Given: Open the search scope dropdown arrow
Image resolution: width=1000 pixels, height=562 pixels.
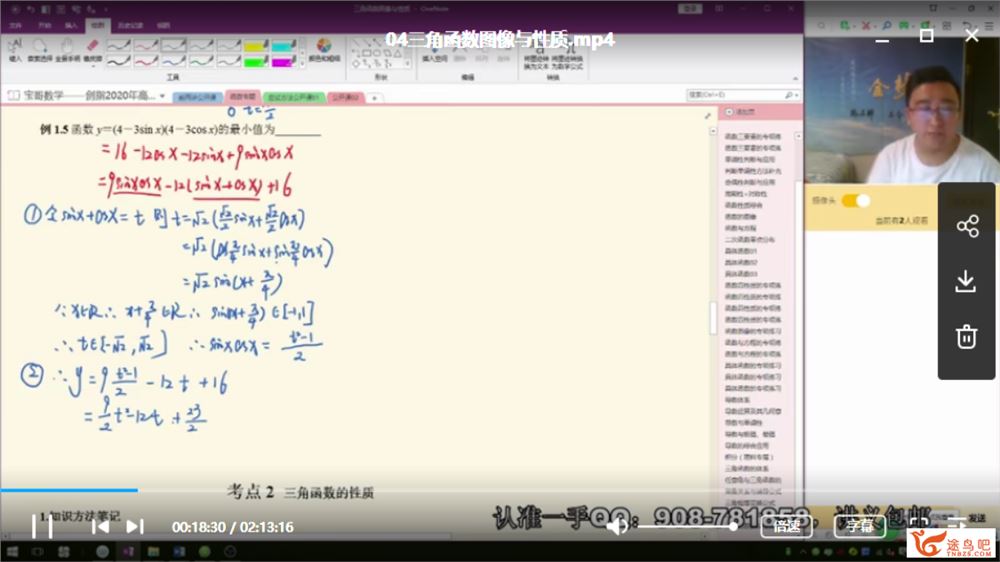Looking at the screenshot, I should (796, 95).
